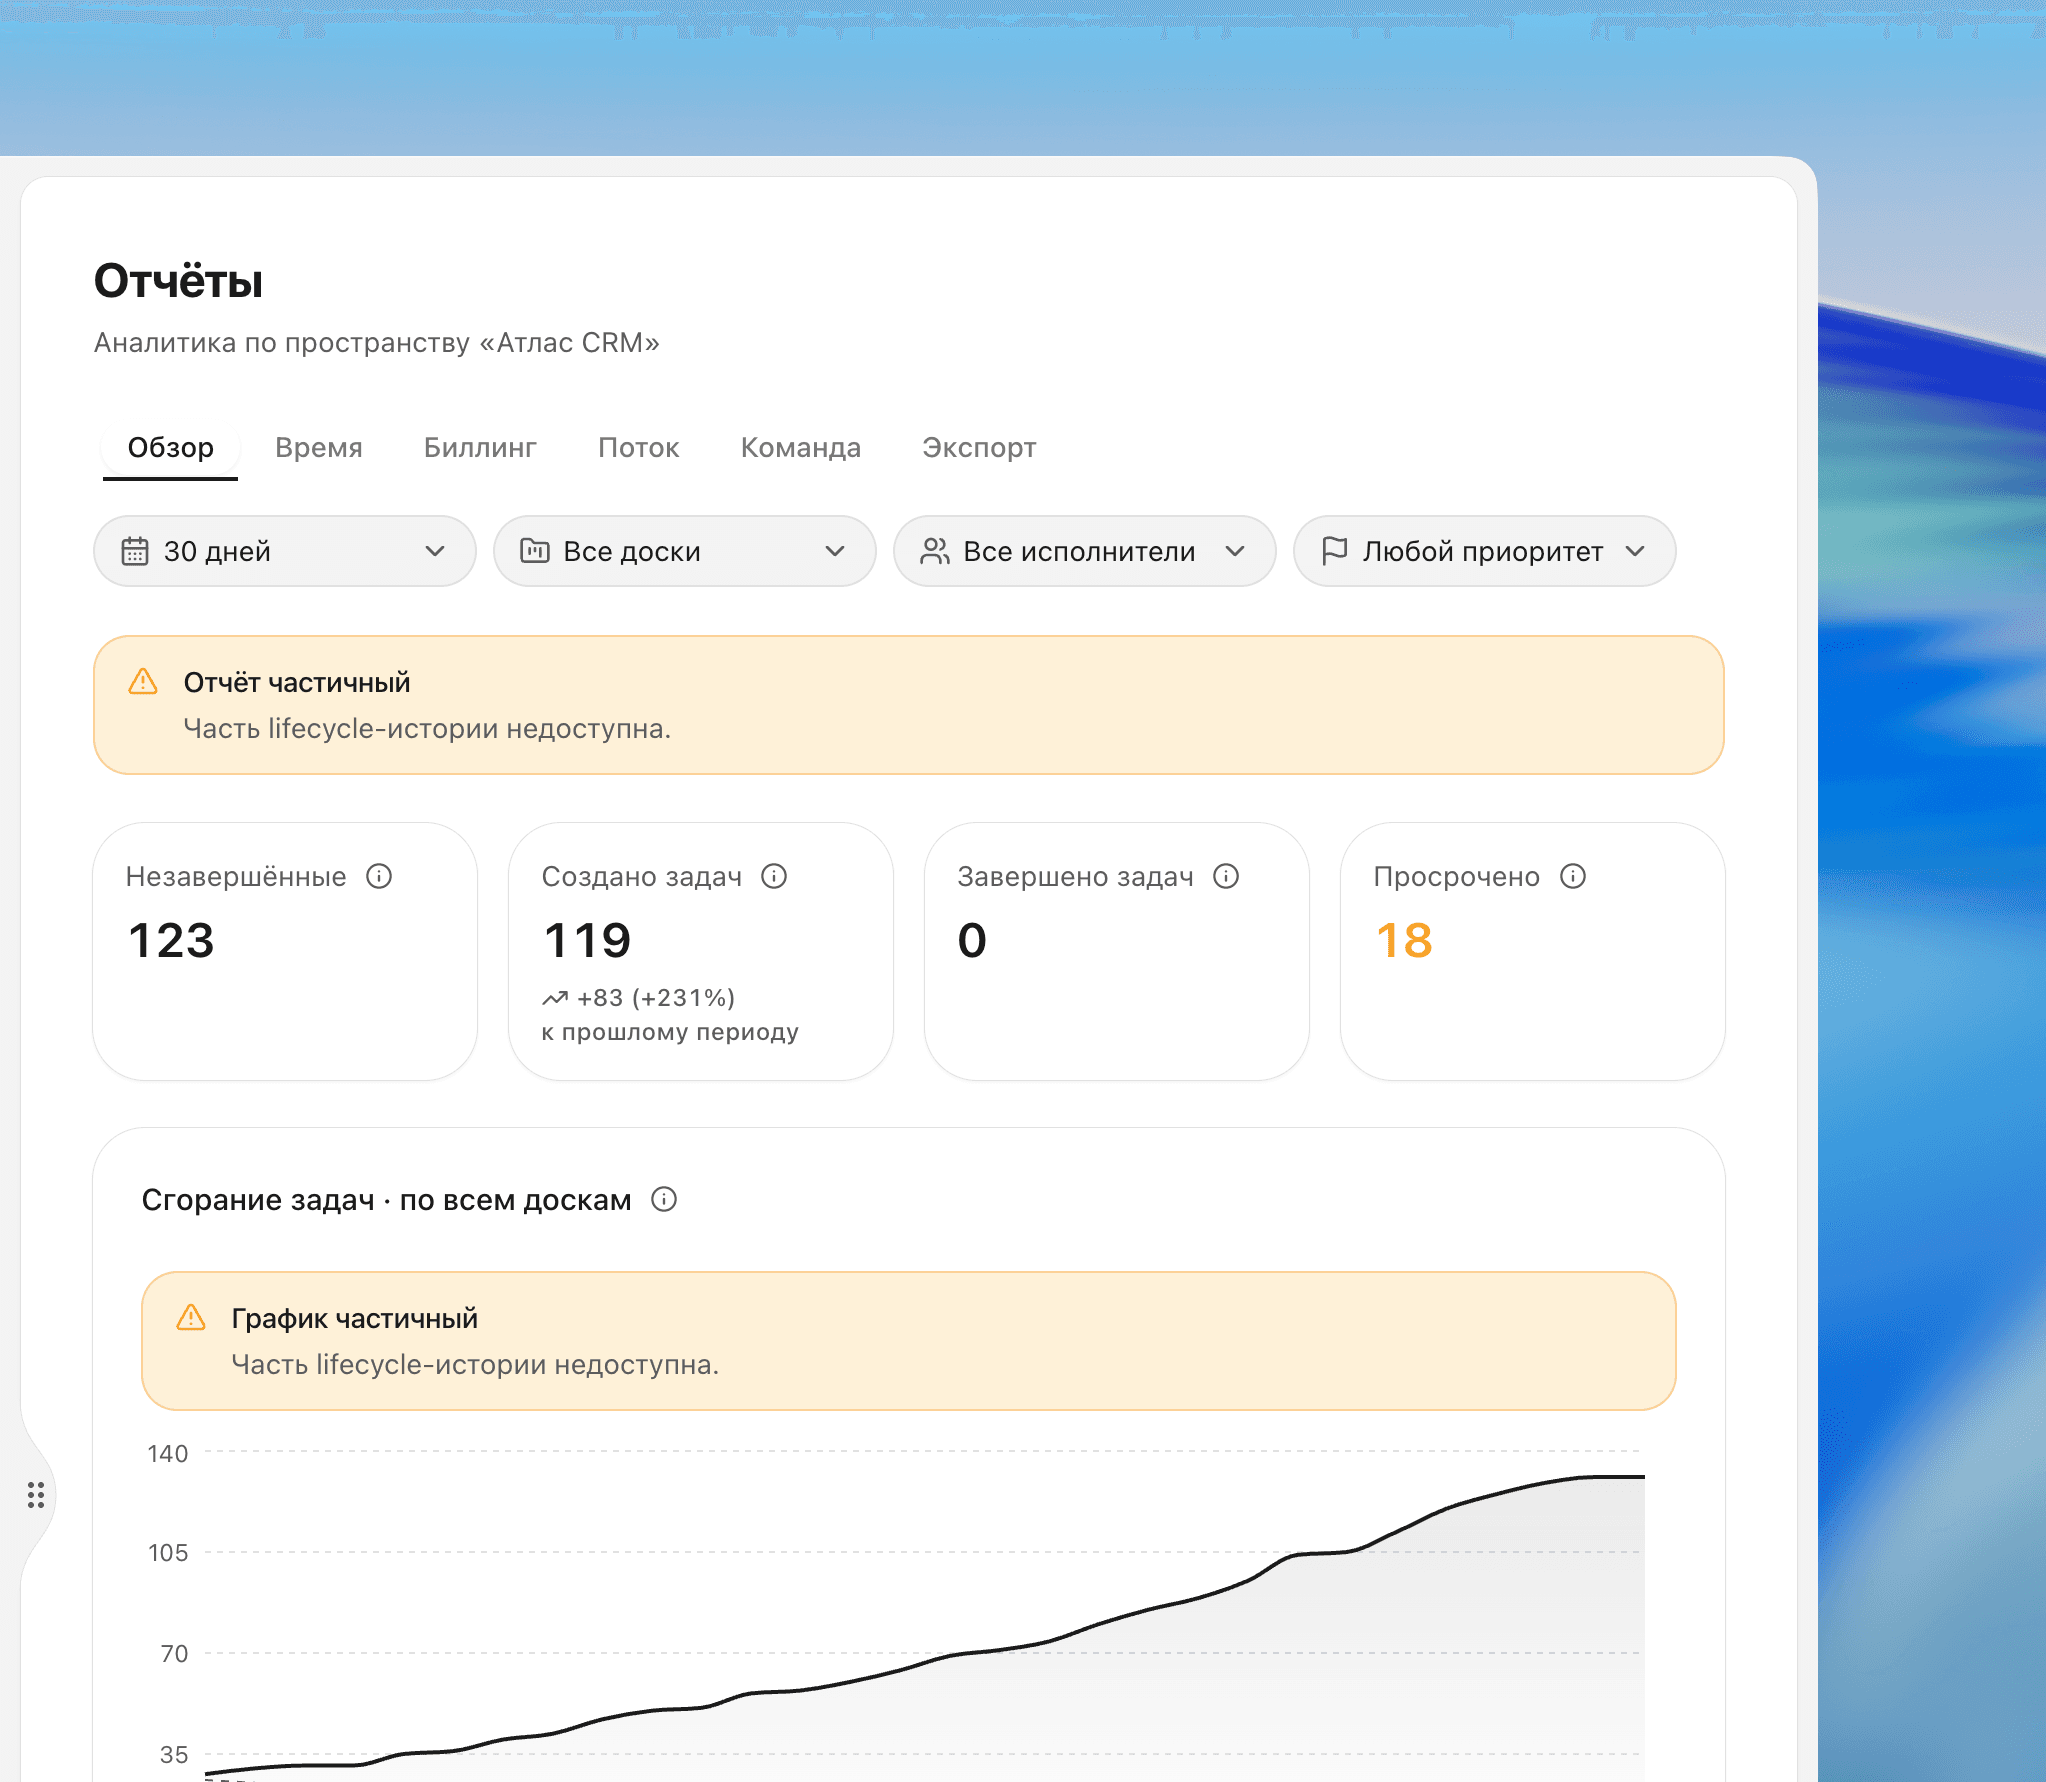Click the calendar icon in period filter
Viewport: 2046px width, 1782px height.
(x=135, y=551)
